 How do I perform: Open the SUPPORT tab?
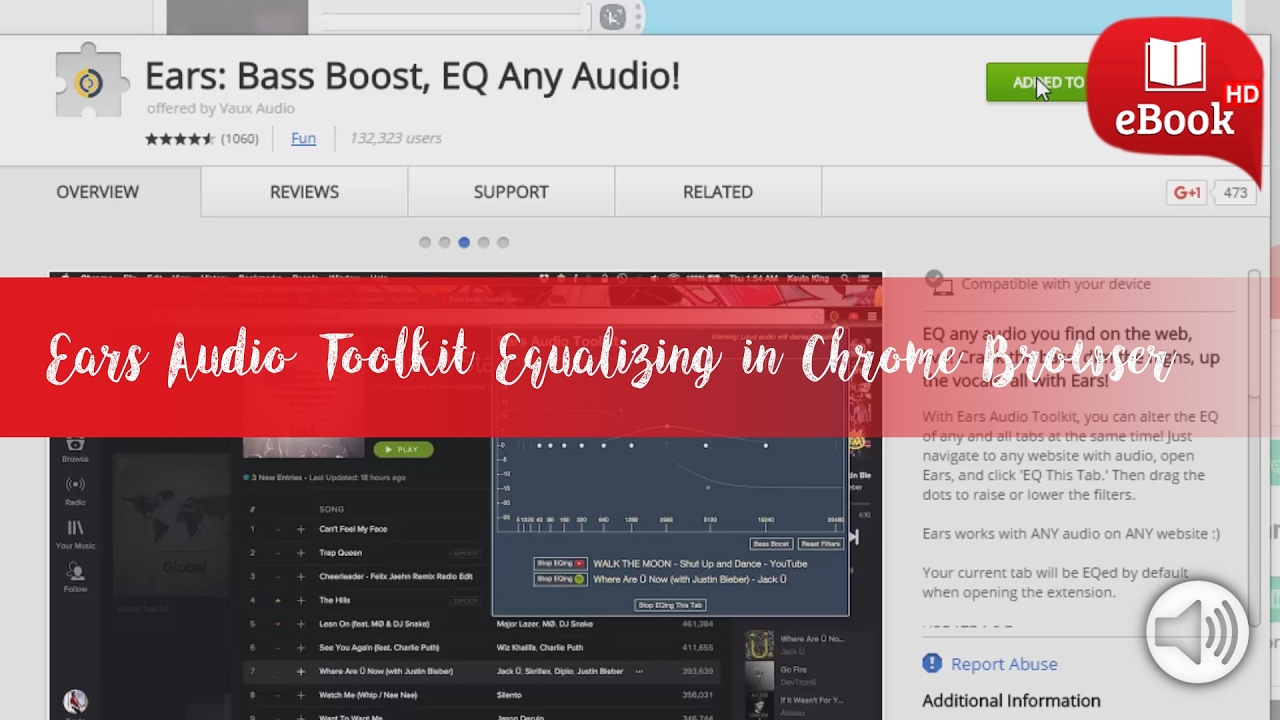pyautogui.click(x=511, y=192)
